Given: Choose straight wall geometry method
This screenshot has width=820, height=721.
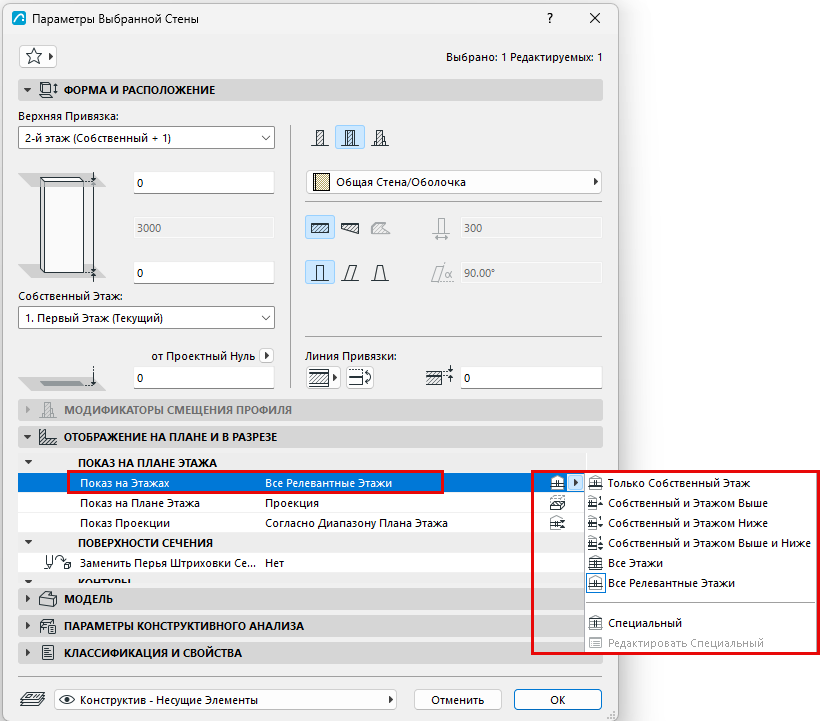Looking at the screenshot, I should (320, 228).
